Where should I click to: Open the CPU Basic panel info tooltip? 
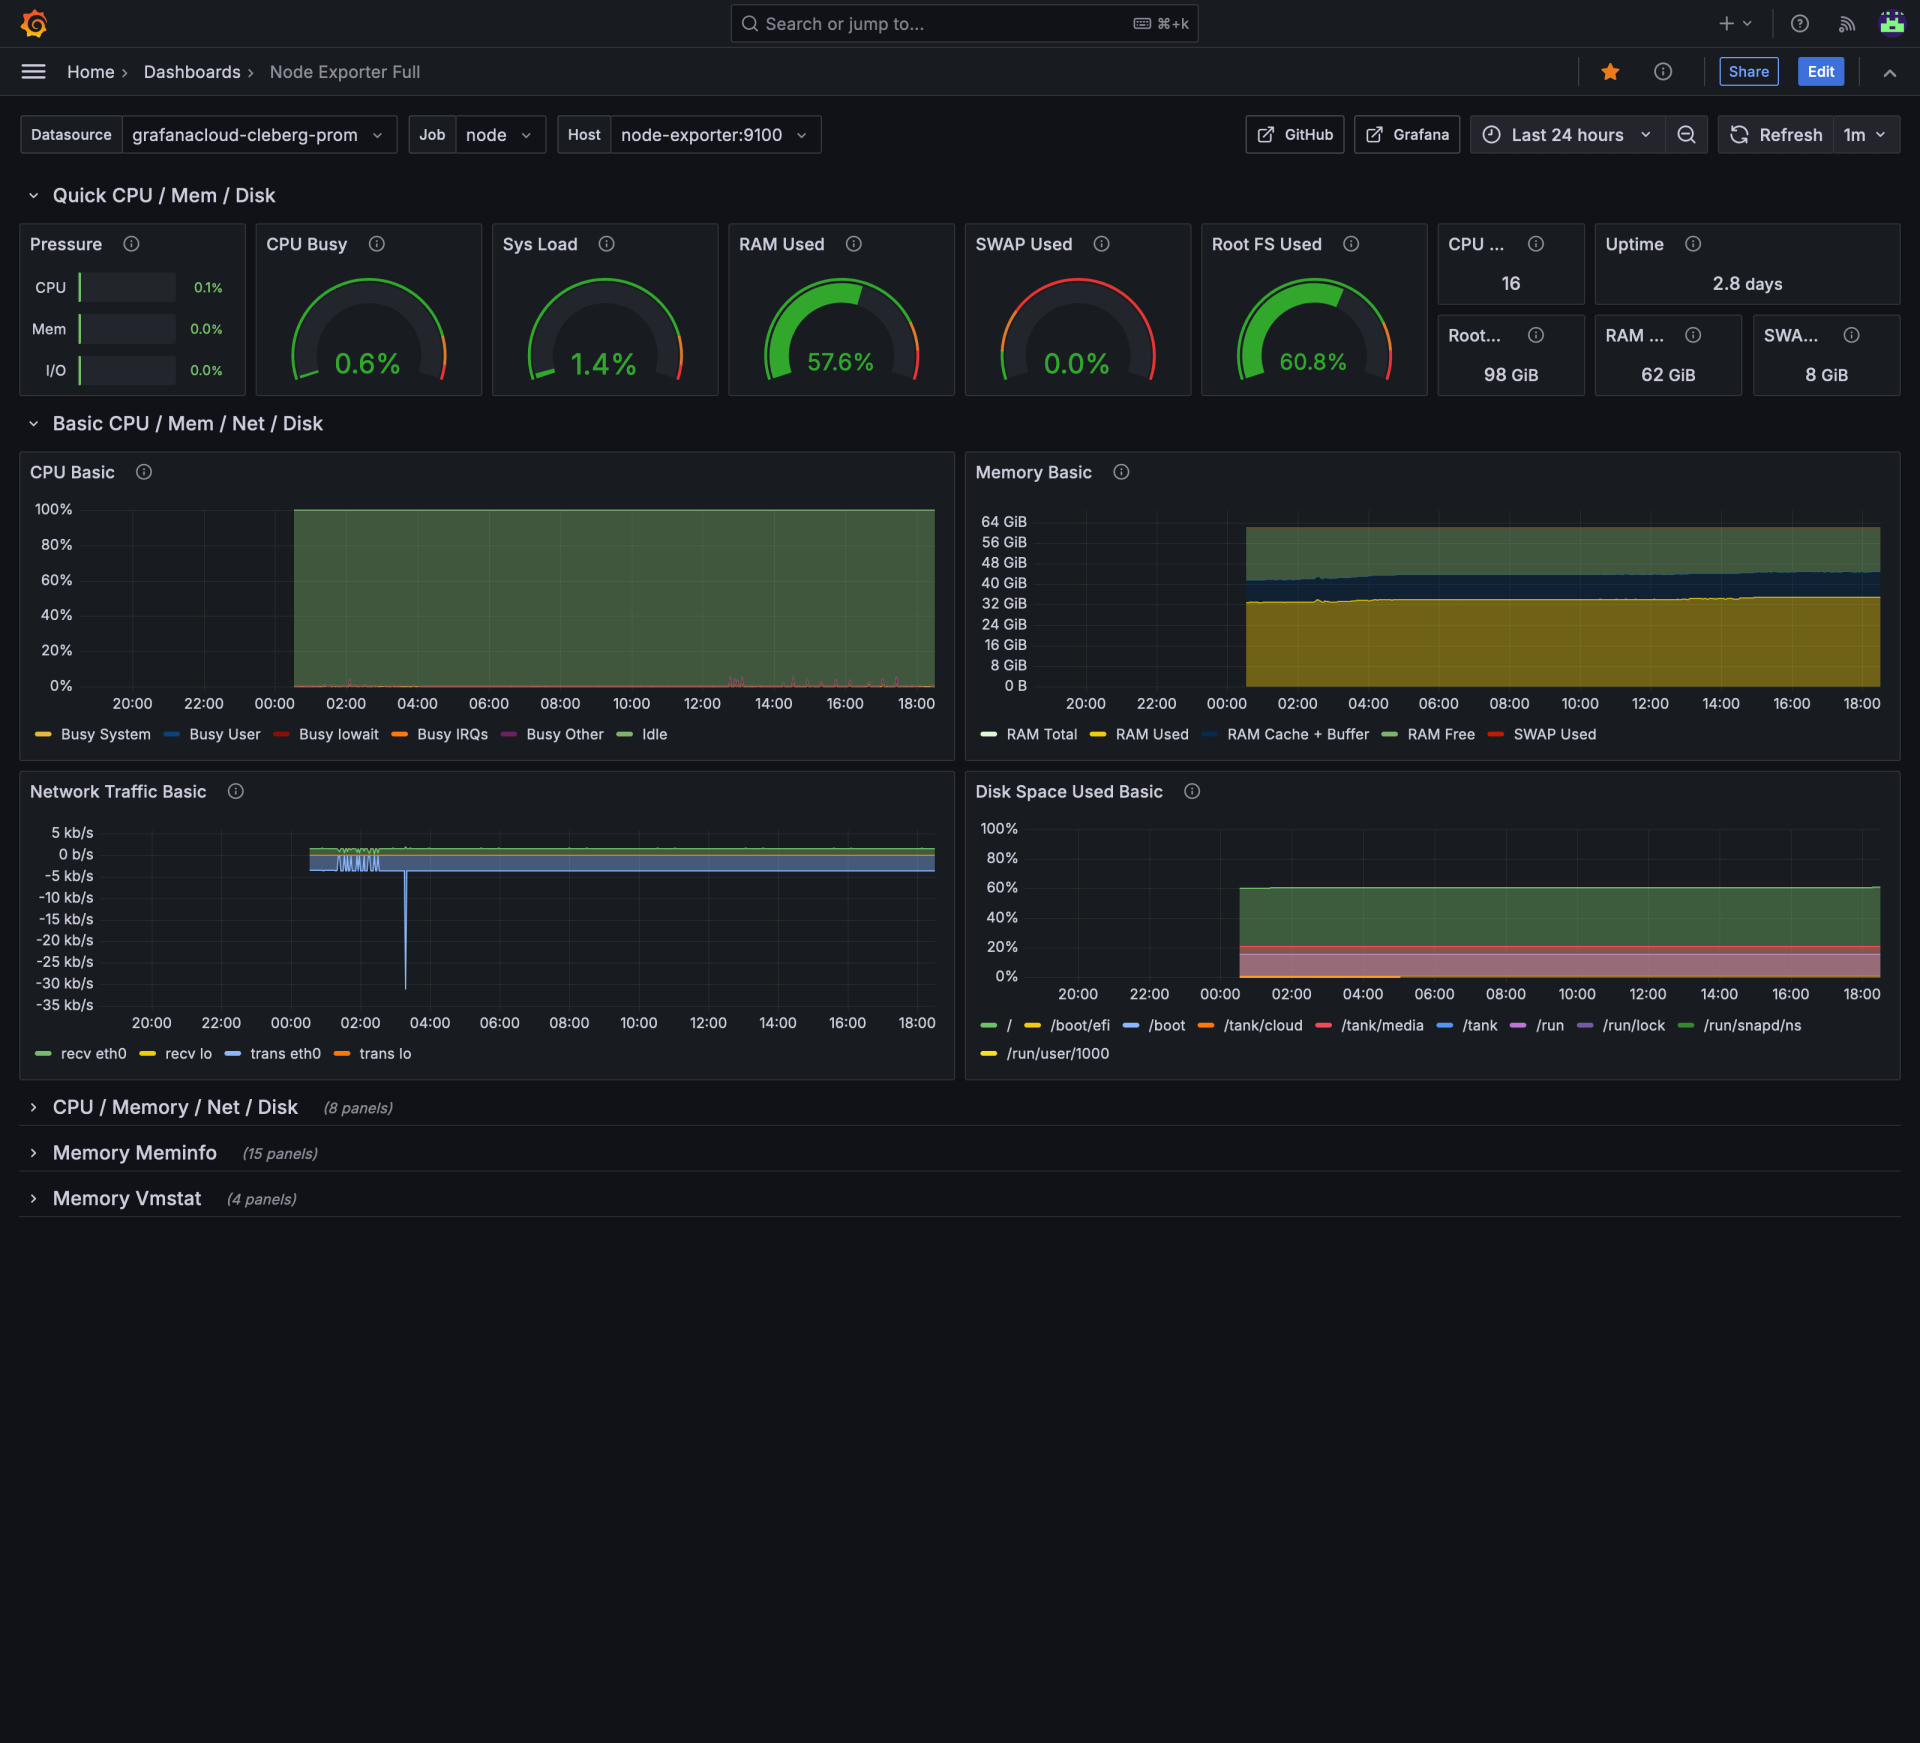(143, 472)
